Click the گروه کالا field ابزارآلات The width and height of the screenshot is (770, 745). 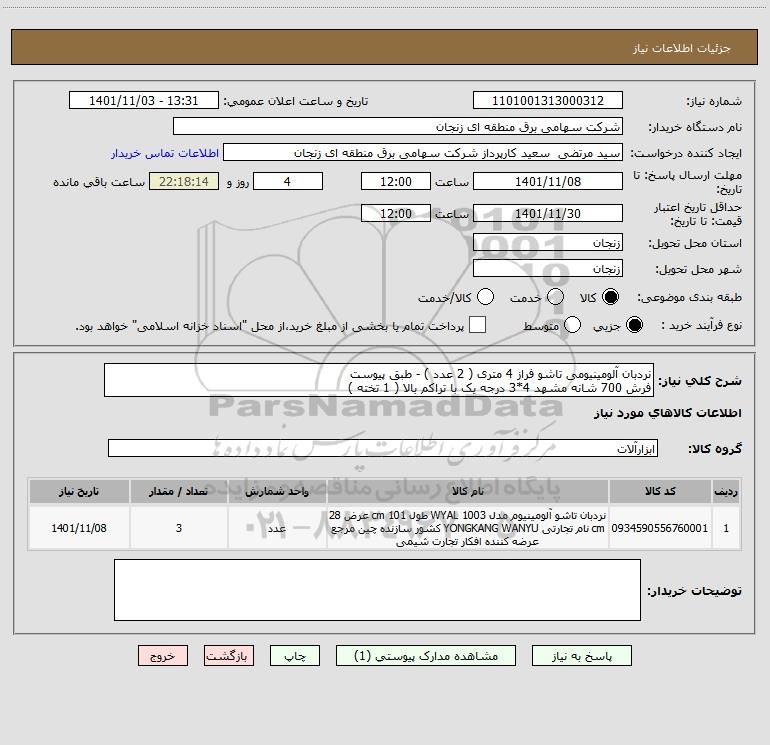point(383,448)
